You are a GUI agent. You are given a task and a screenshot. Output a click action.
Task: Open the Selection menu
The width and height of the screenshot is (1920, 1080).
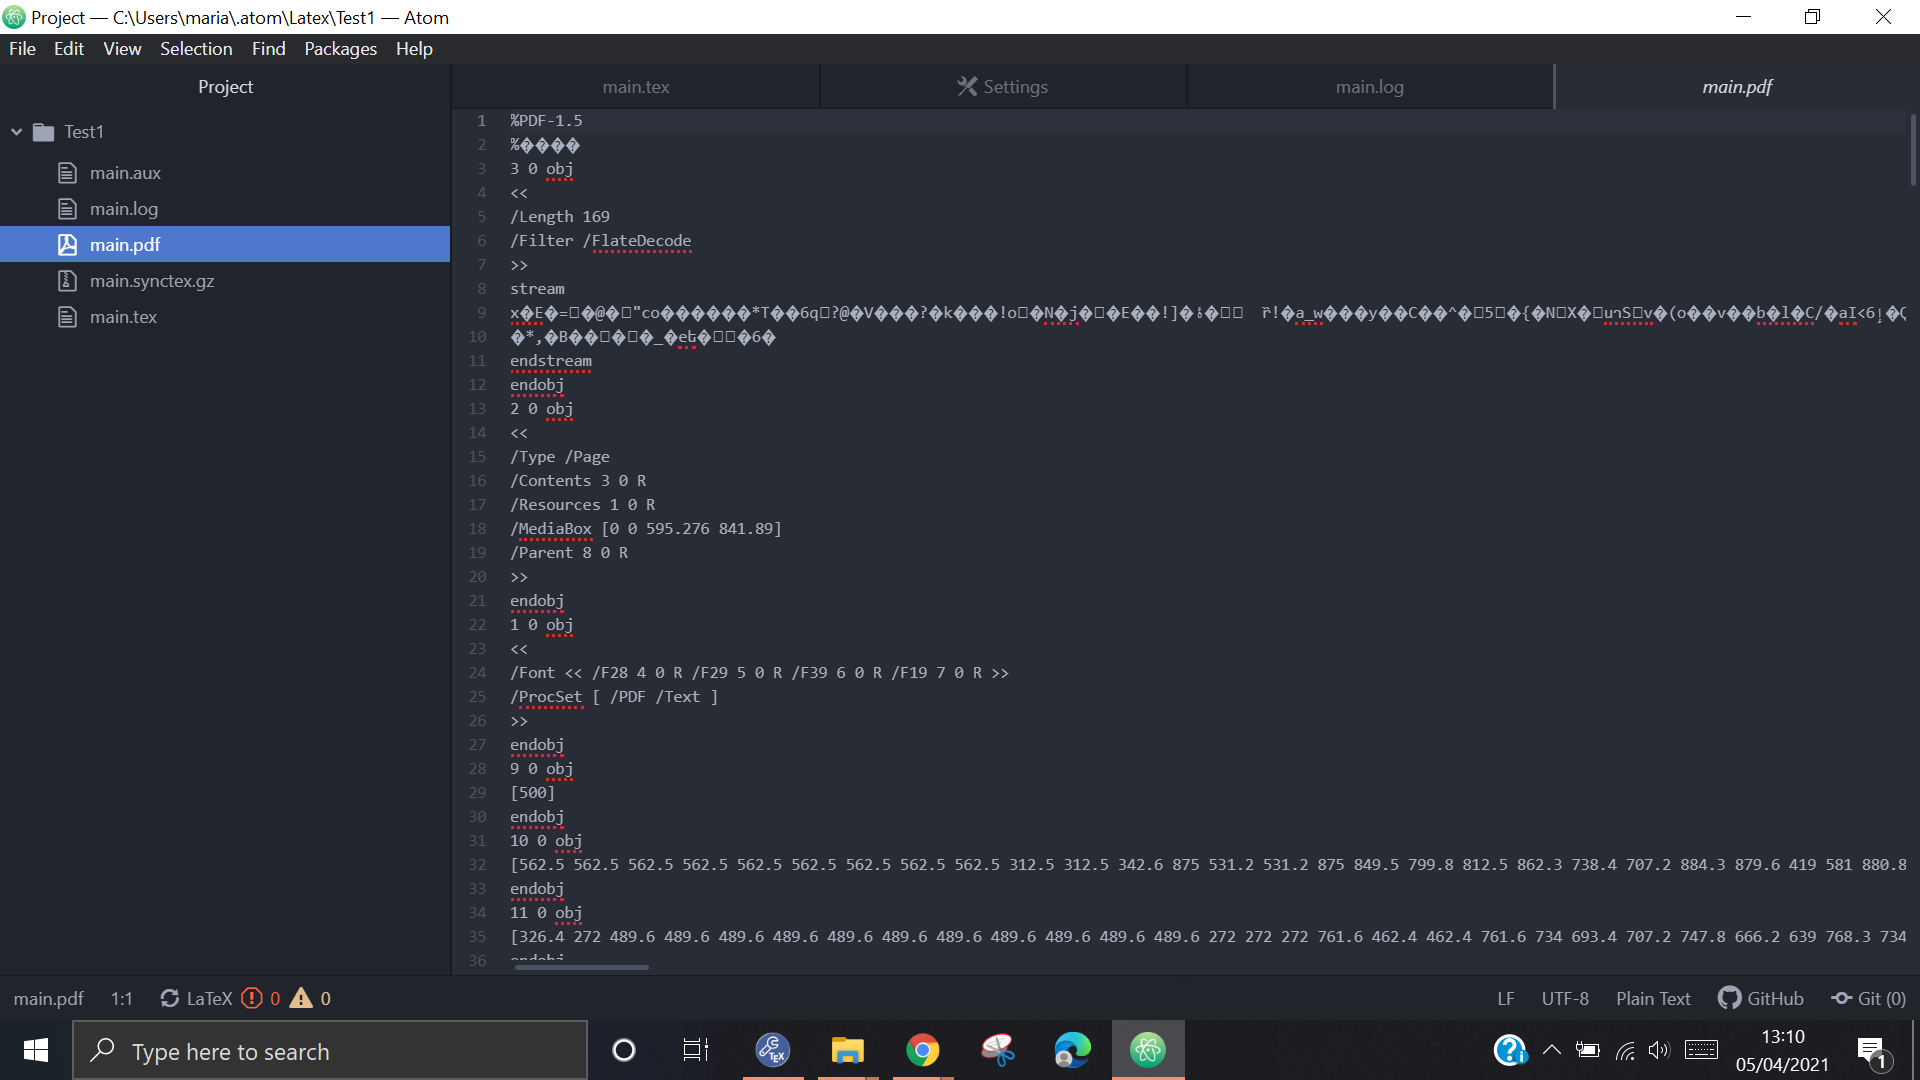(196, 49)
